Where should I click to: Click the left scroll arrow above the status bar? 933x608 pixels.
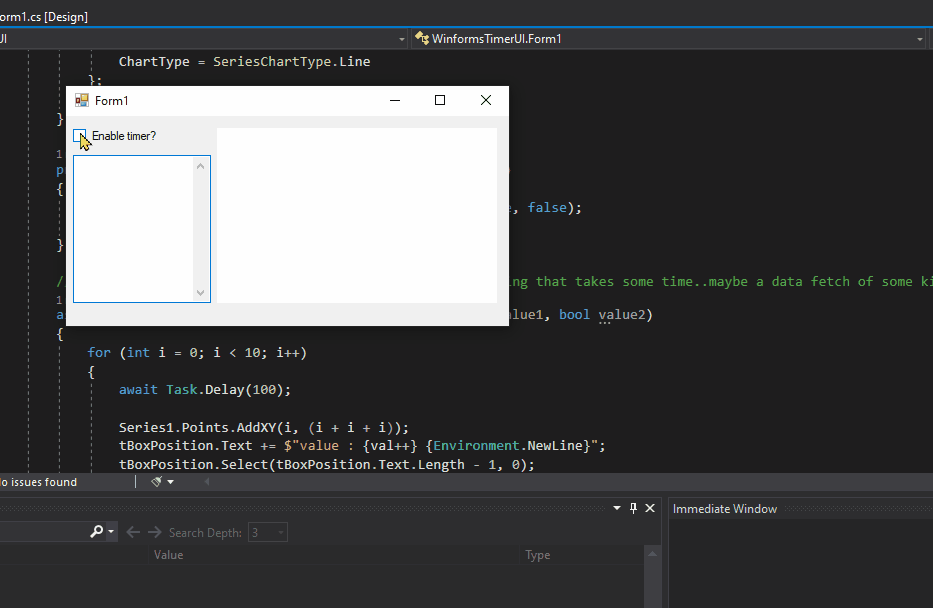206,482
